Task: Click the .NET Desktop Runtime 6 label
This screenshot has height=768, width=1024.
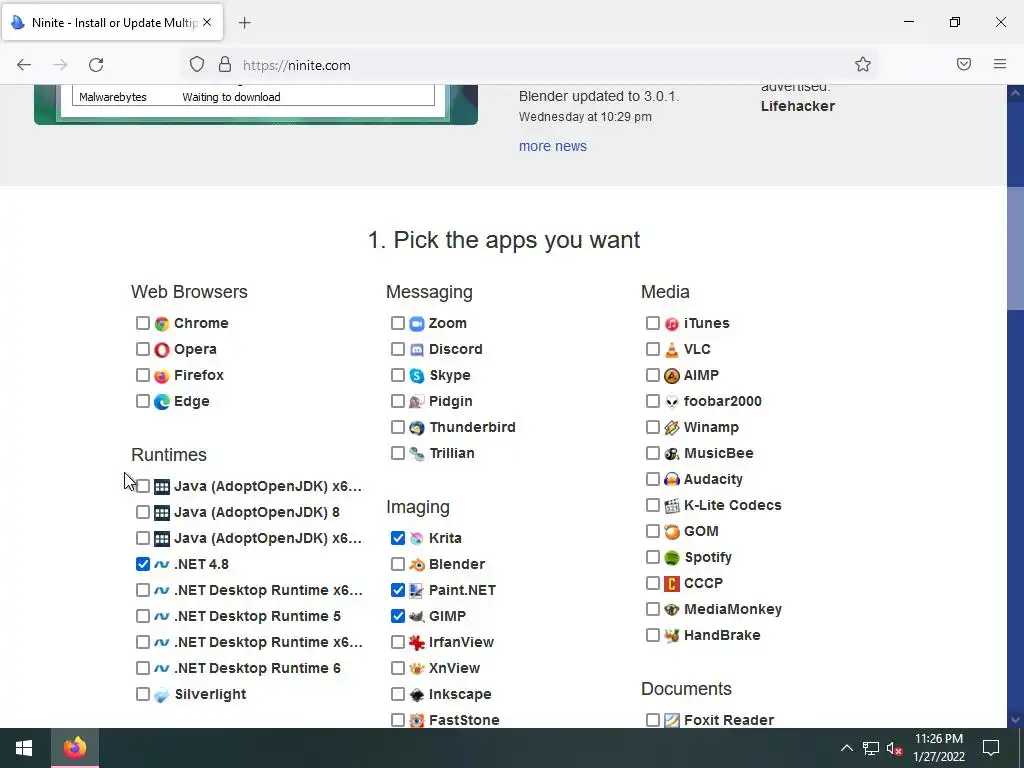Action: tap(257, 668)
